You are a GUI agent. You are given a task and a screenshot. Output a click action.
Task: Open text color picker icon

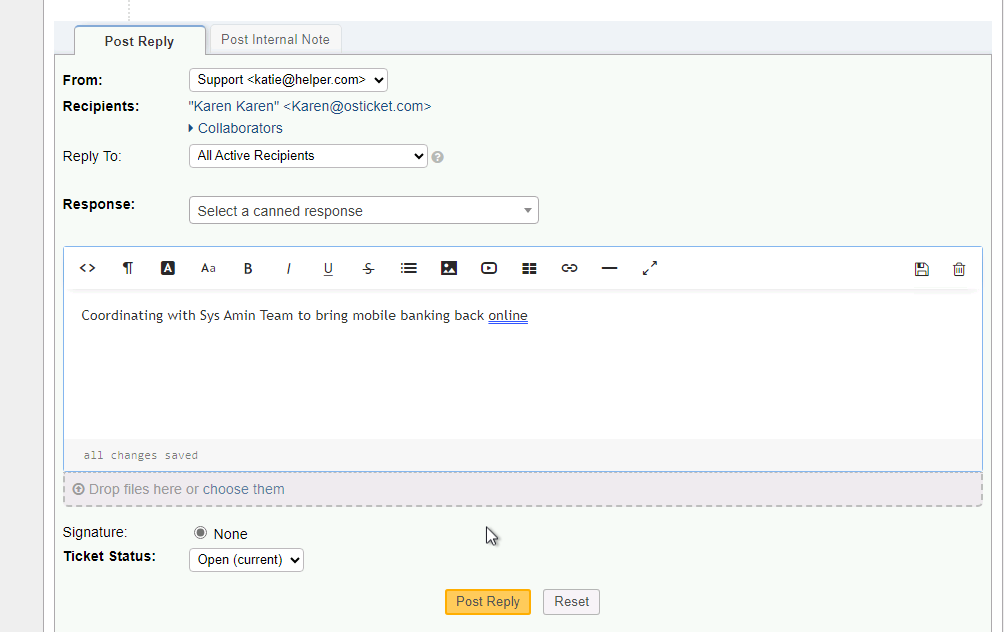[168, 268]
